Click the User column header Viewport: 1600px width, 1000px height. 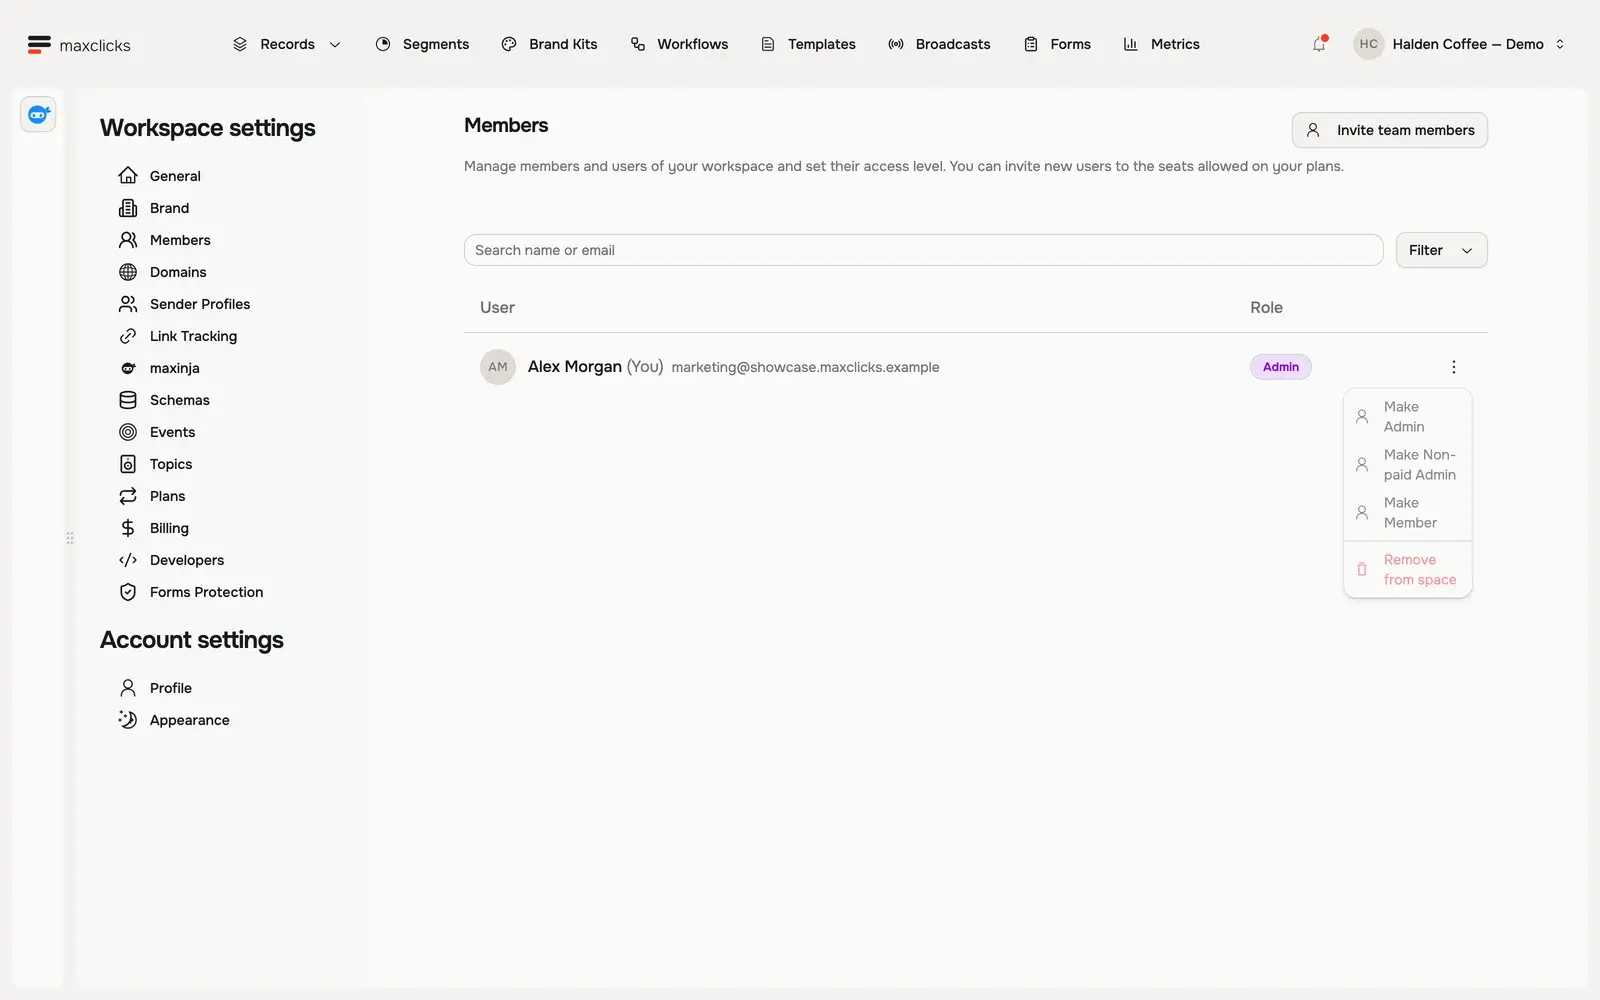[x=497, y=308]
